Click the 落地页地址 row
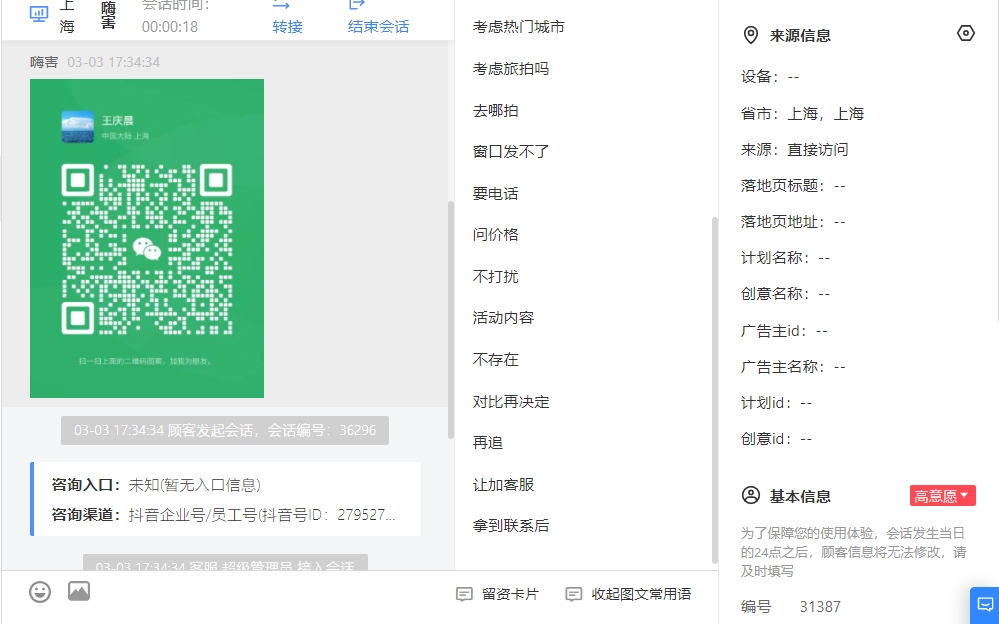 click(x=793, y=222)
